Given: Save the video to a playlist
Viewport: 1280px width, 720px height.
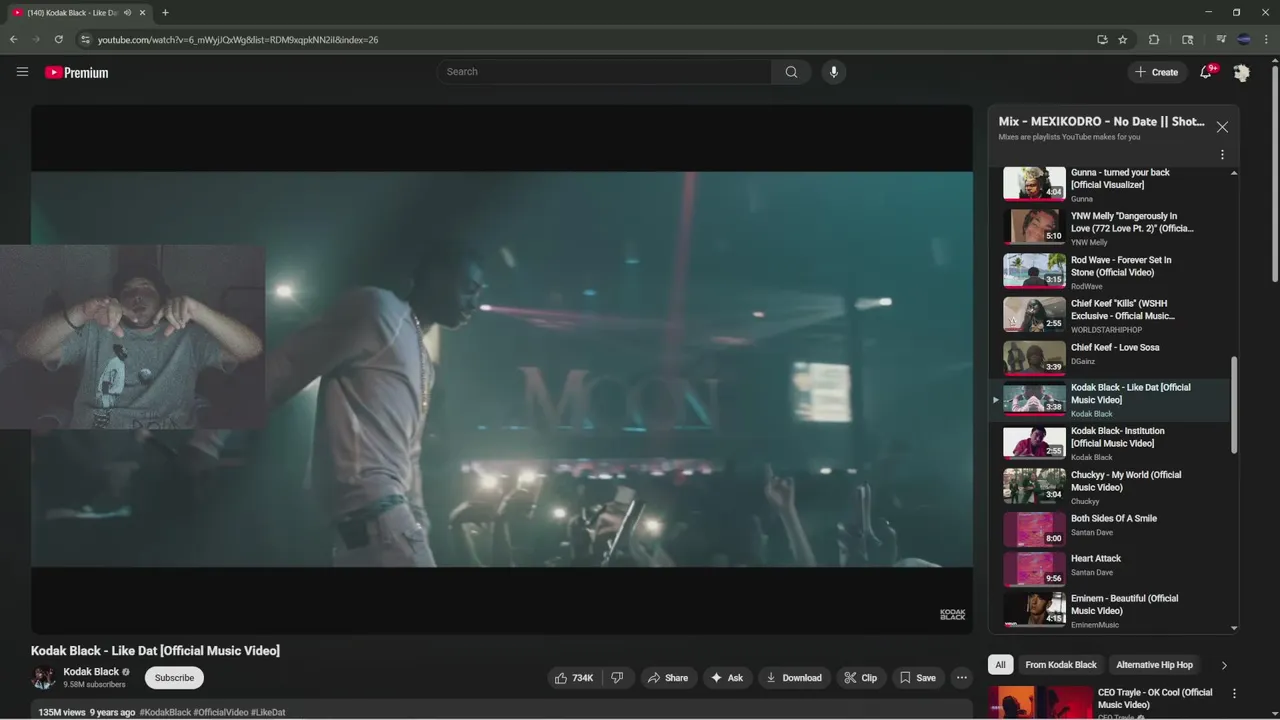Looking at the screenshot, I should click(x=918, y=678).
